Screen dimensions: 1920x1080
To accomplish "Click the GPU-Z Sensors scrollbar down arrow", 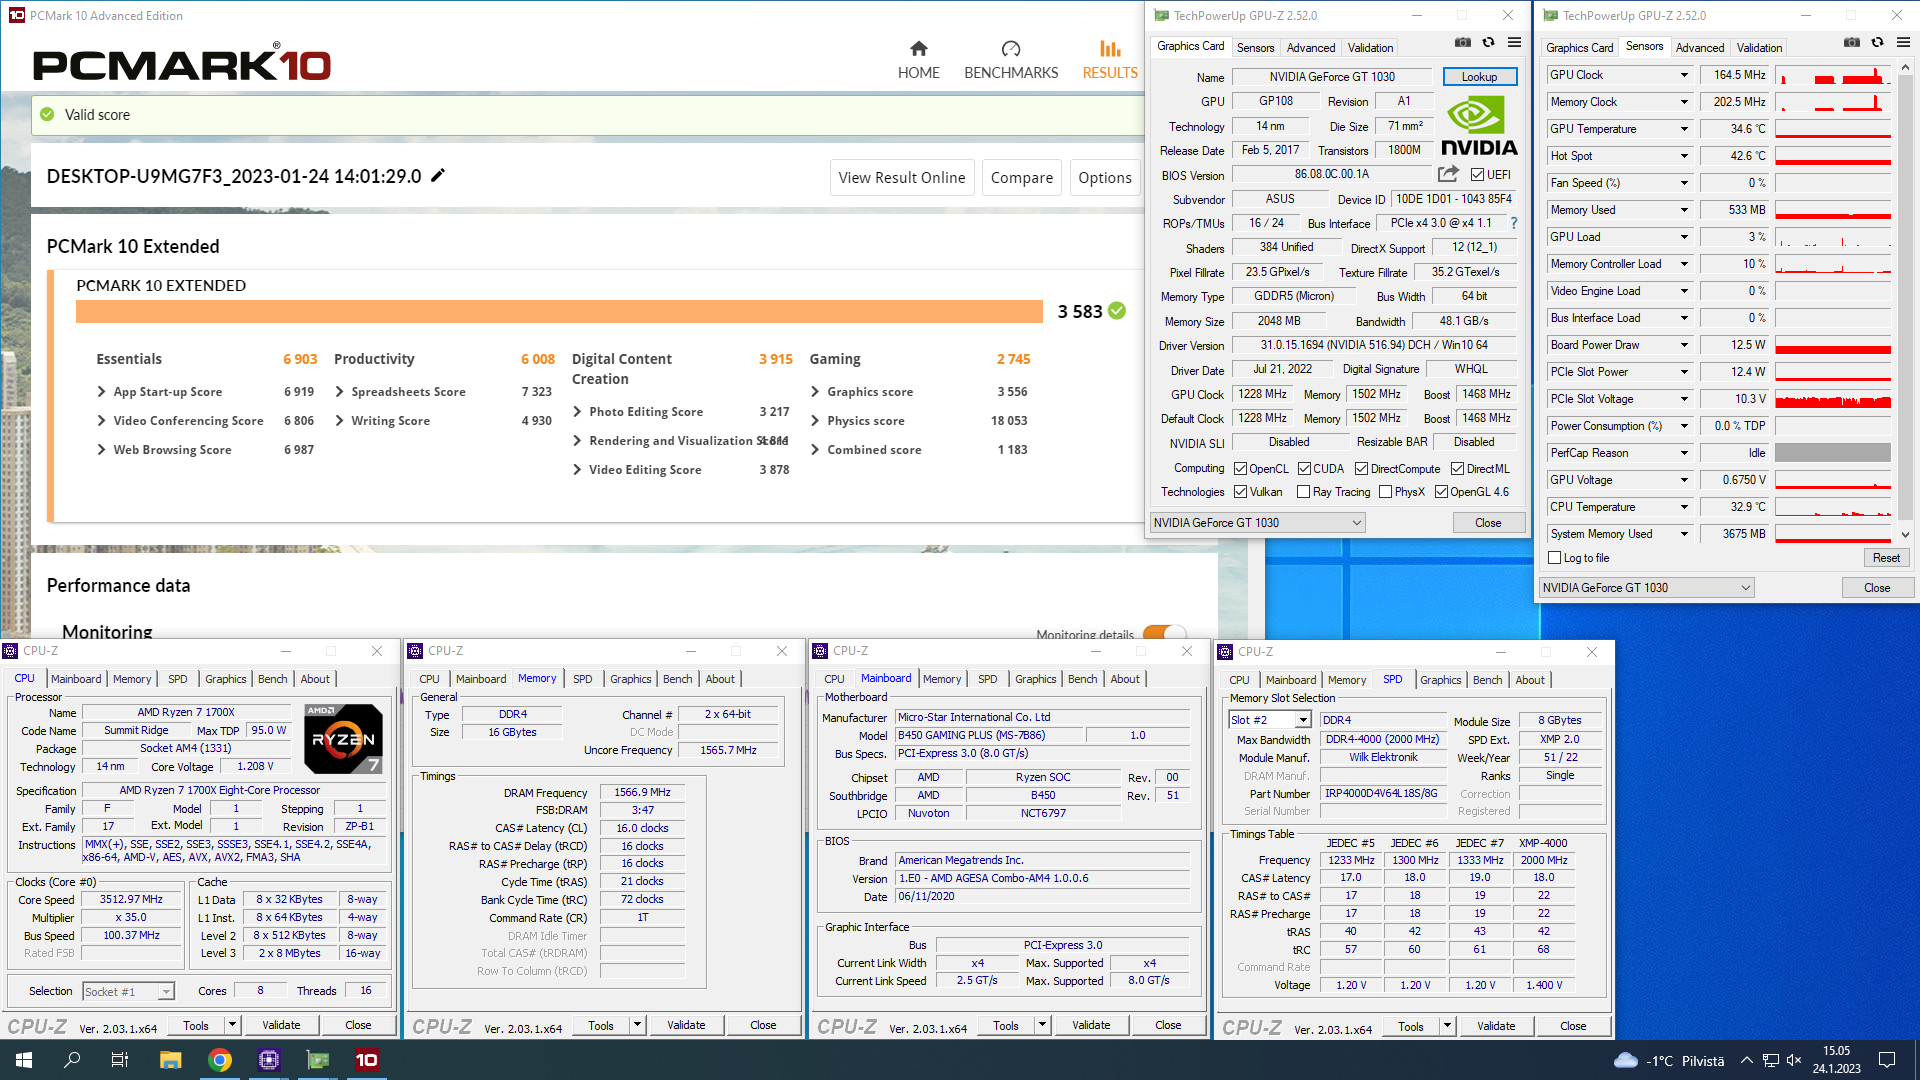I will click(x=1905, y=535).
